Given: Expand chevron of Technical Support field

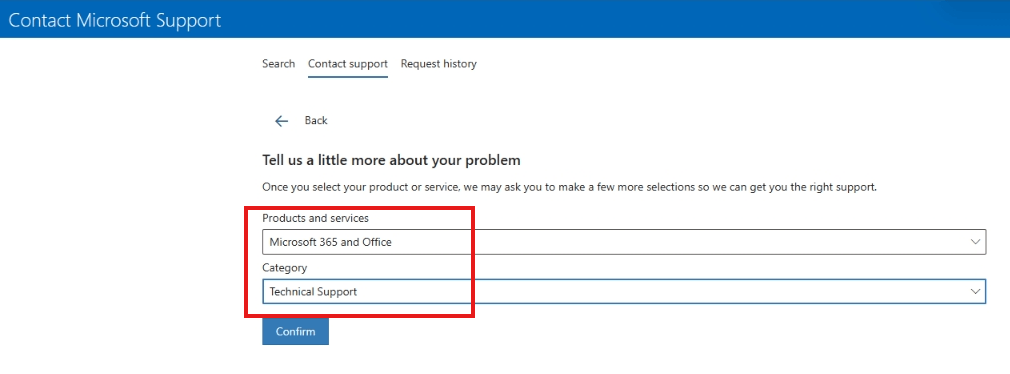Looking at the screenshot, I should 974,292.
